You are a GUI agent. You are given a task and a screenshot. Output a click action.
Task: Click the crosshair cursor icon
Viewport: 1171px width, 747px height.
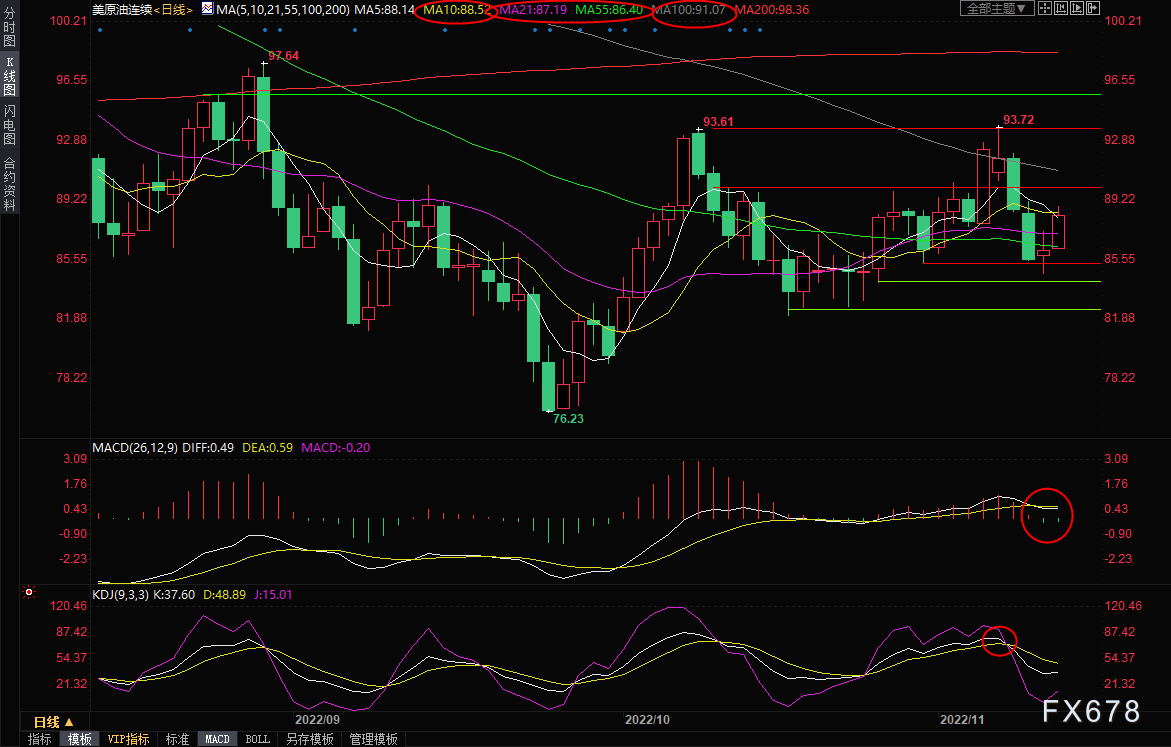click(1045, 8)
